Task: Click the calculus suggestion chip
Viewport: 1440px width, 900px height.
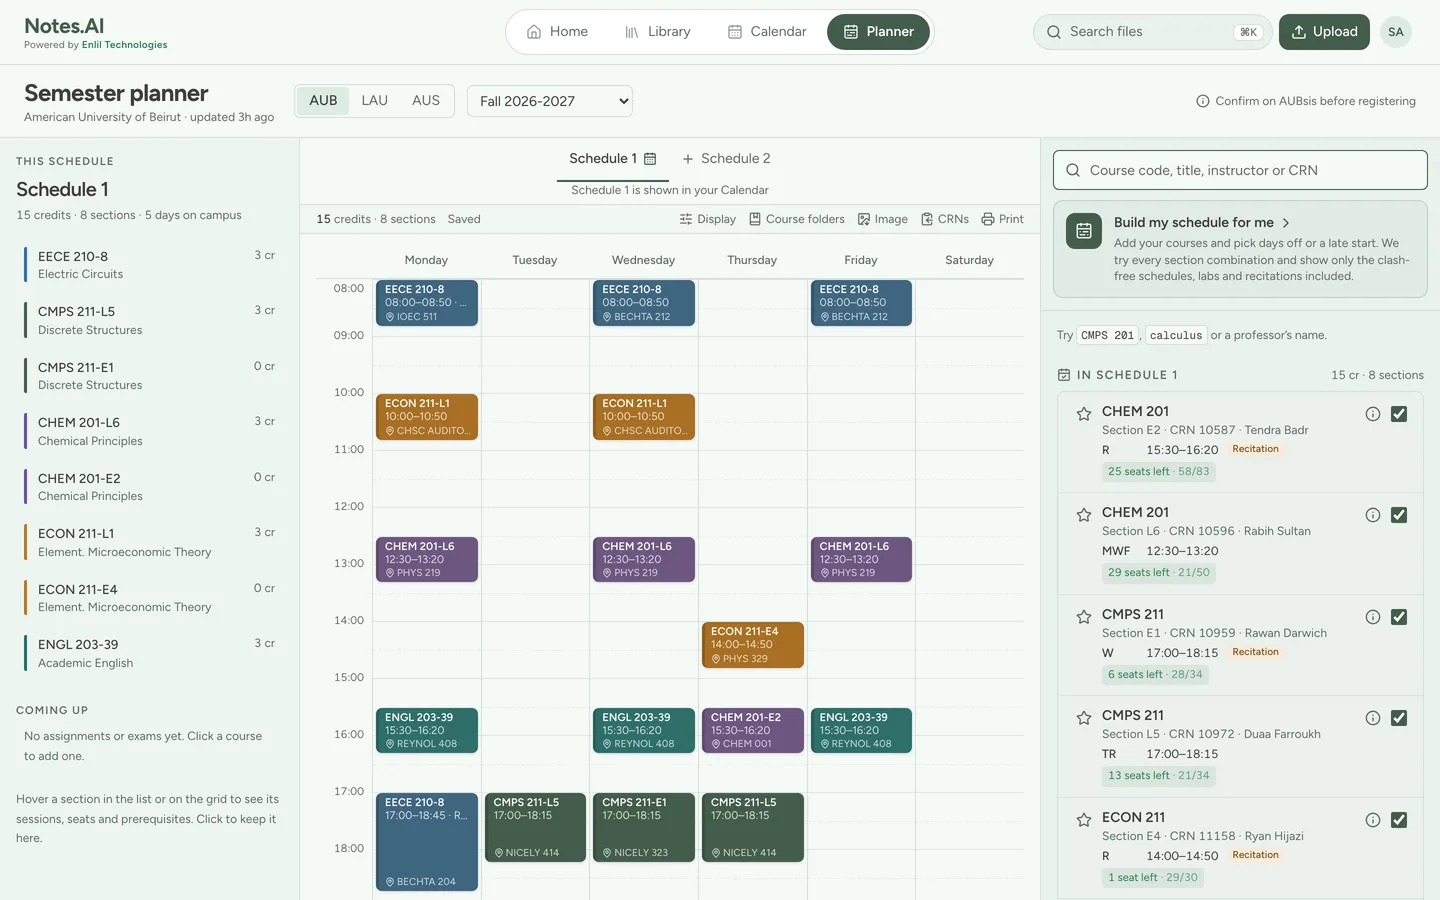Action: [x=1176, y=335]
